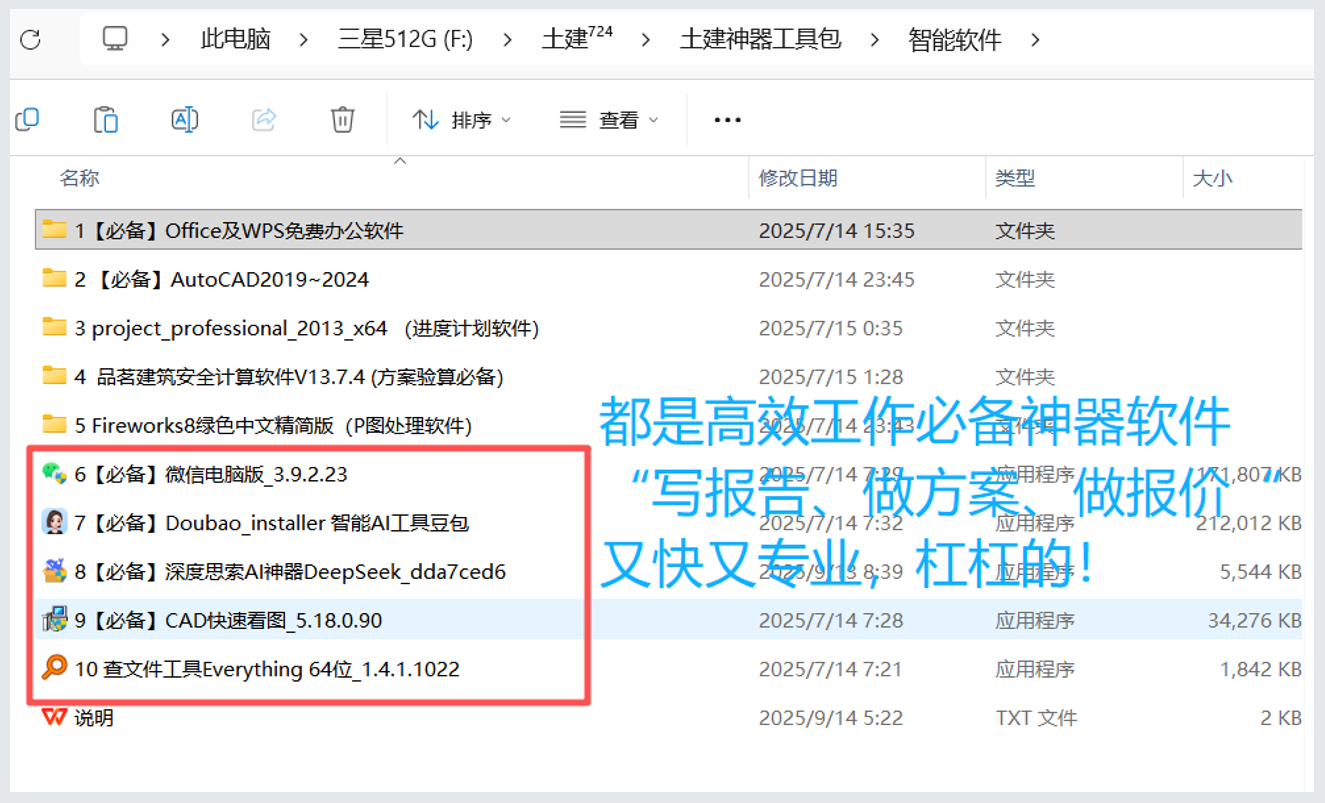The width and height of the screenshot is (1325, 803).
Task: Expand the chevron after 智能软件 breadcrumb
Action: pyautogui.click(x=1035, y=40)
